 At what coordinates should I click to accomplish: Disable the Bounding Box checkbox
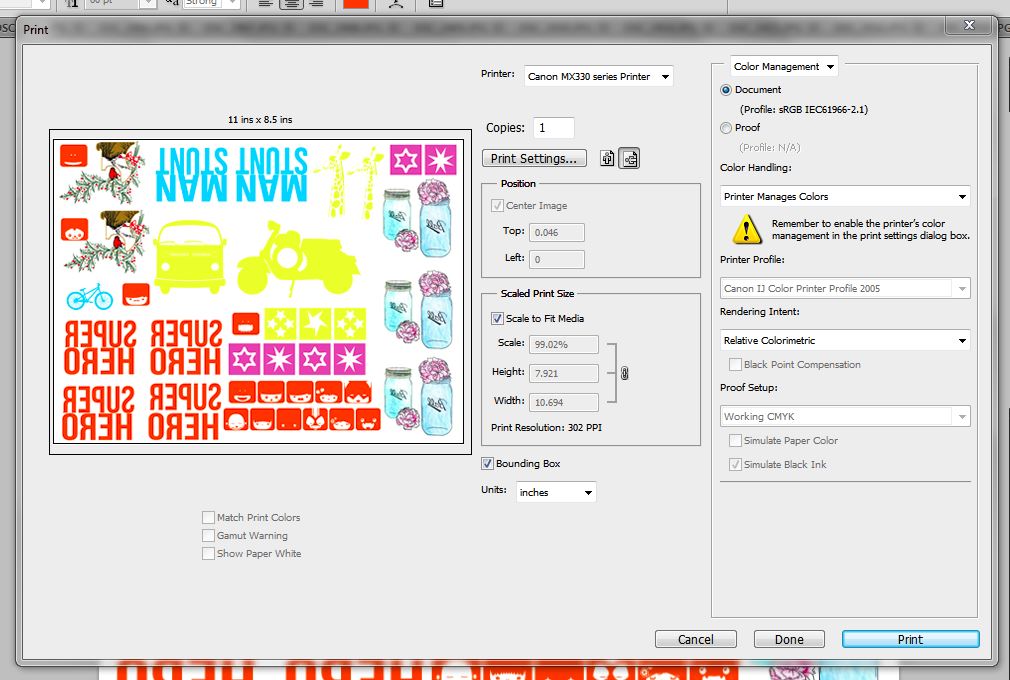tap(488, 464)
